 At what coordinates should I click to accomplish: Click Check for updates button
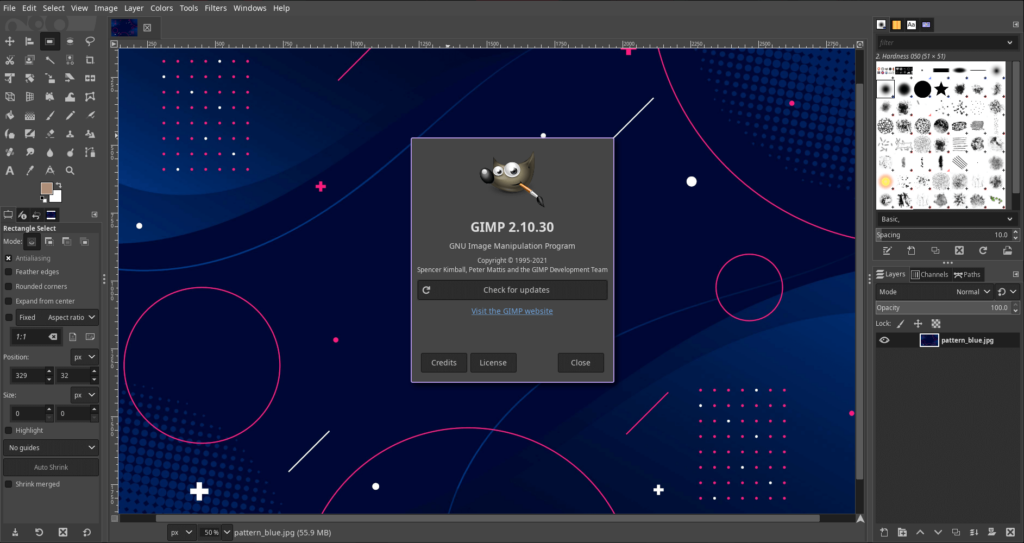(513, 290)
